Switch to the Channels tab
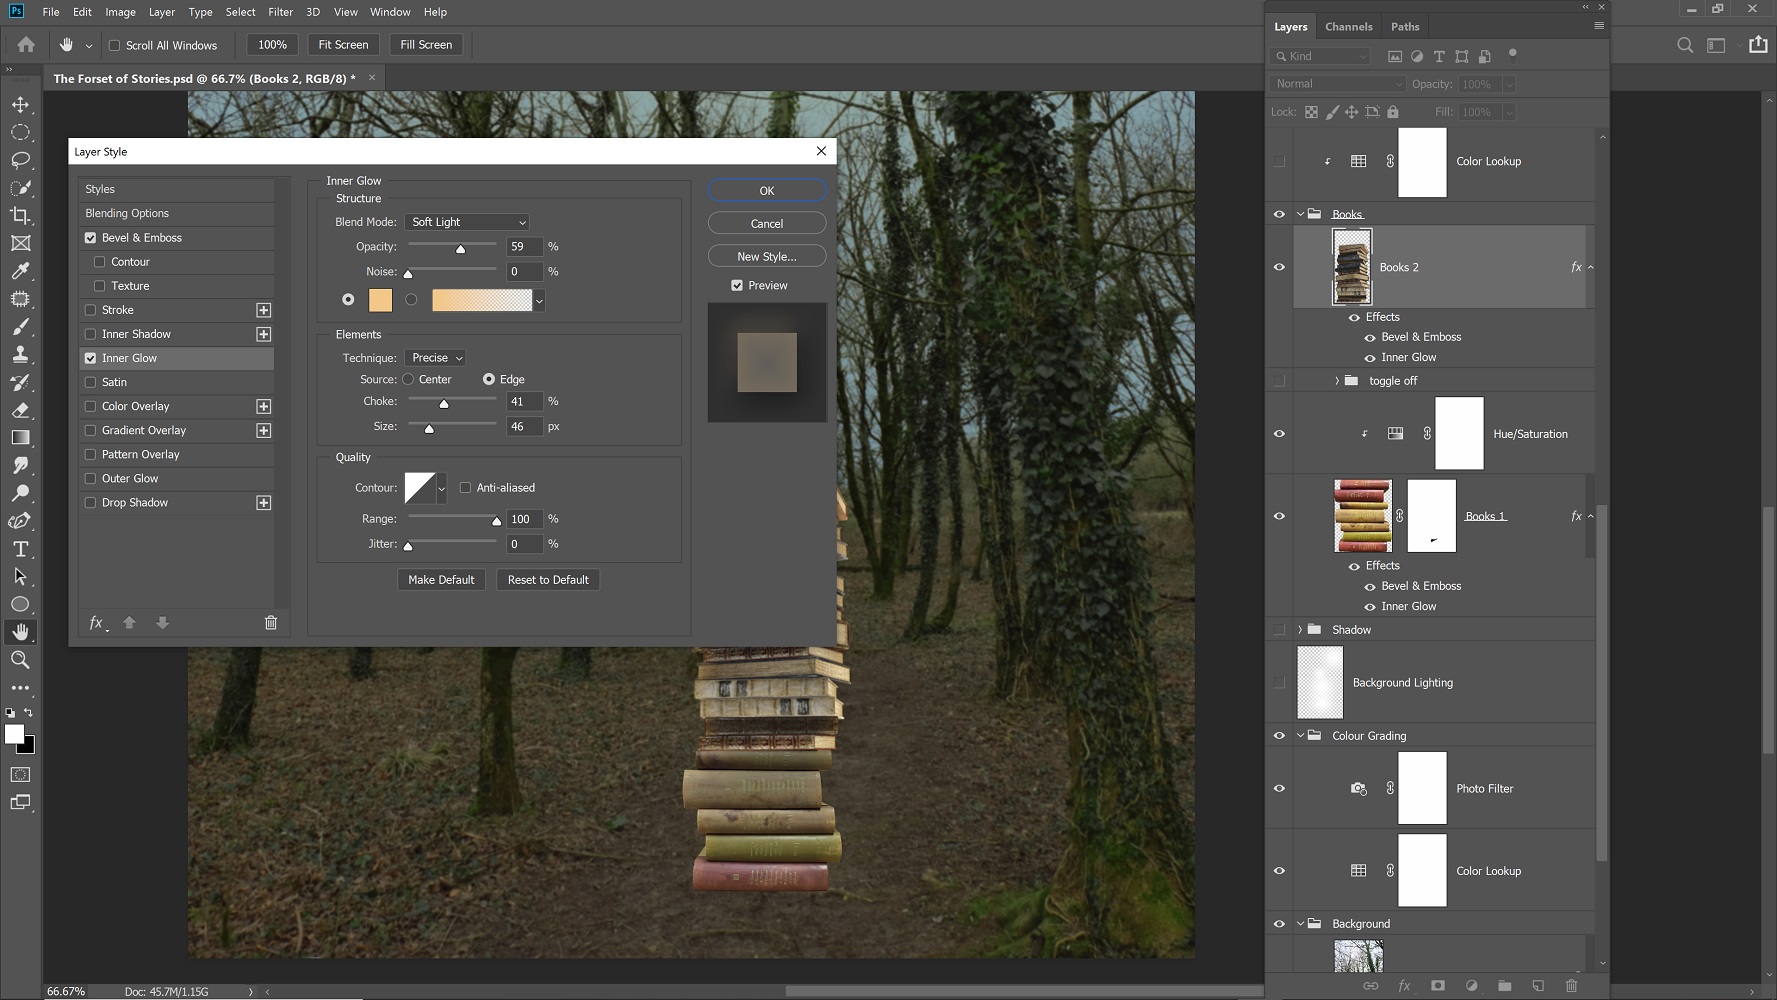The width and height of the screenshot is (1777, 1000). 1348,26
